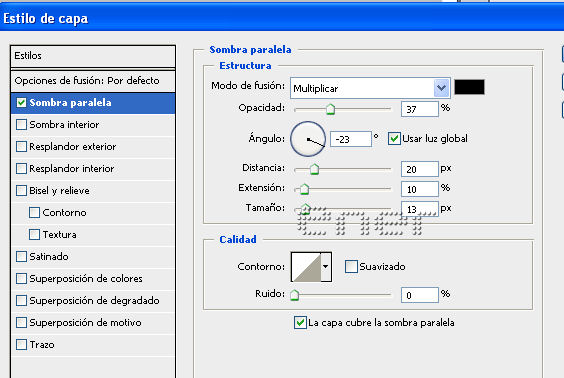
Task: Open Superposición de colores label row
Action: (x=93, y=279)
